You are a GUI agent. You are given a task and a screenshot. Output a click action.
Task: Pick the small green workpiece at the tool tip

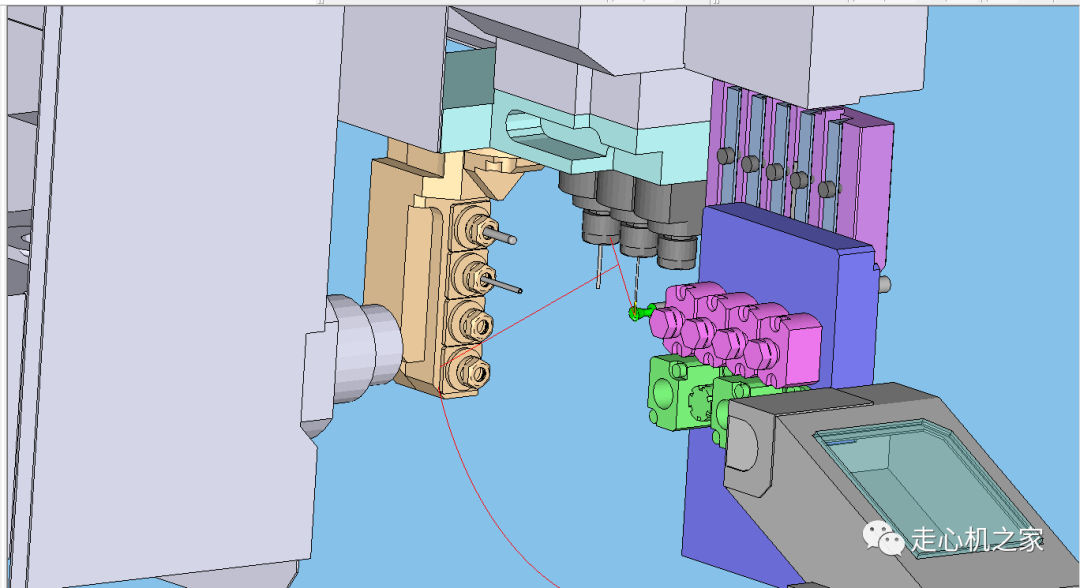pos(639,313)
